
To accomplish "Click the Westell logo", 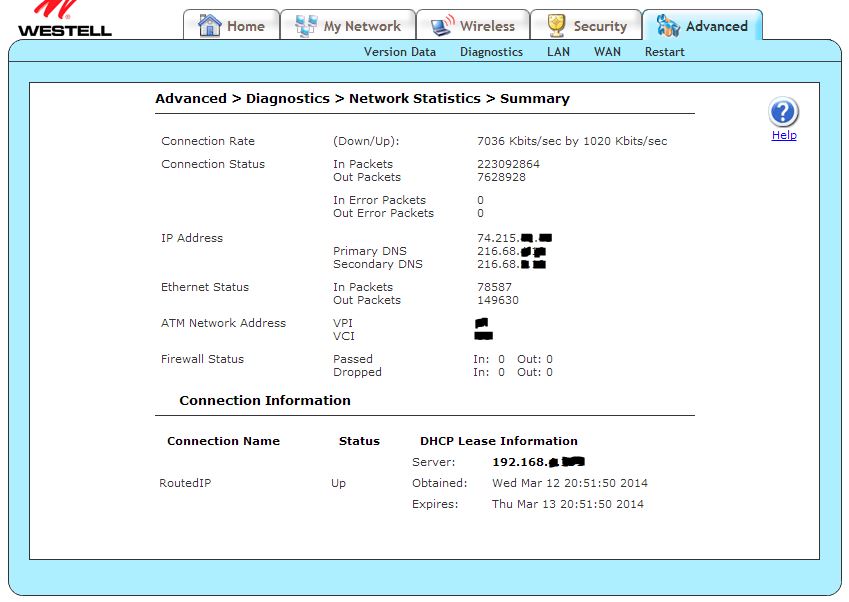I will (x=64, y=18).
